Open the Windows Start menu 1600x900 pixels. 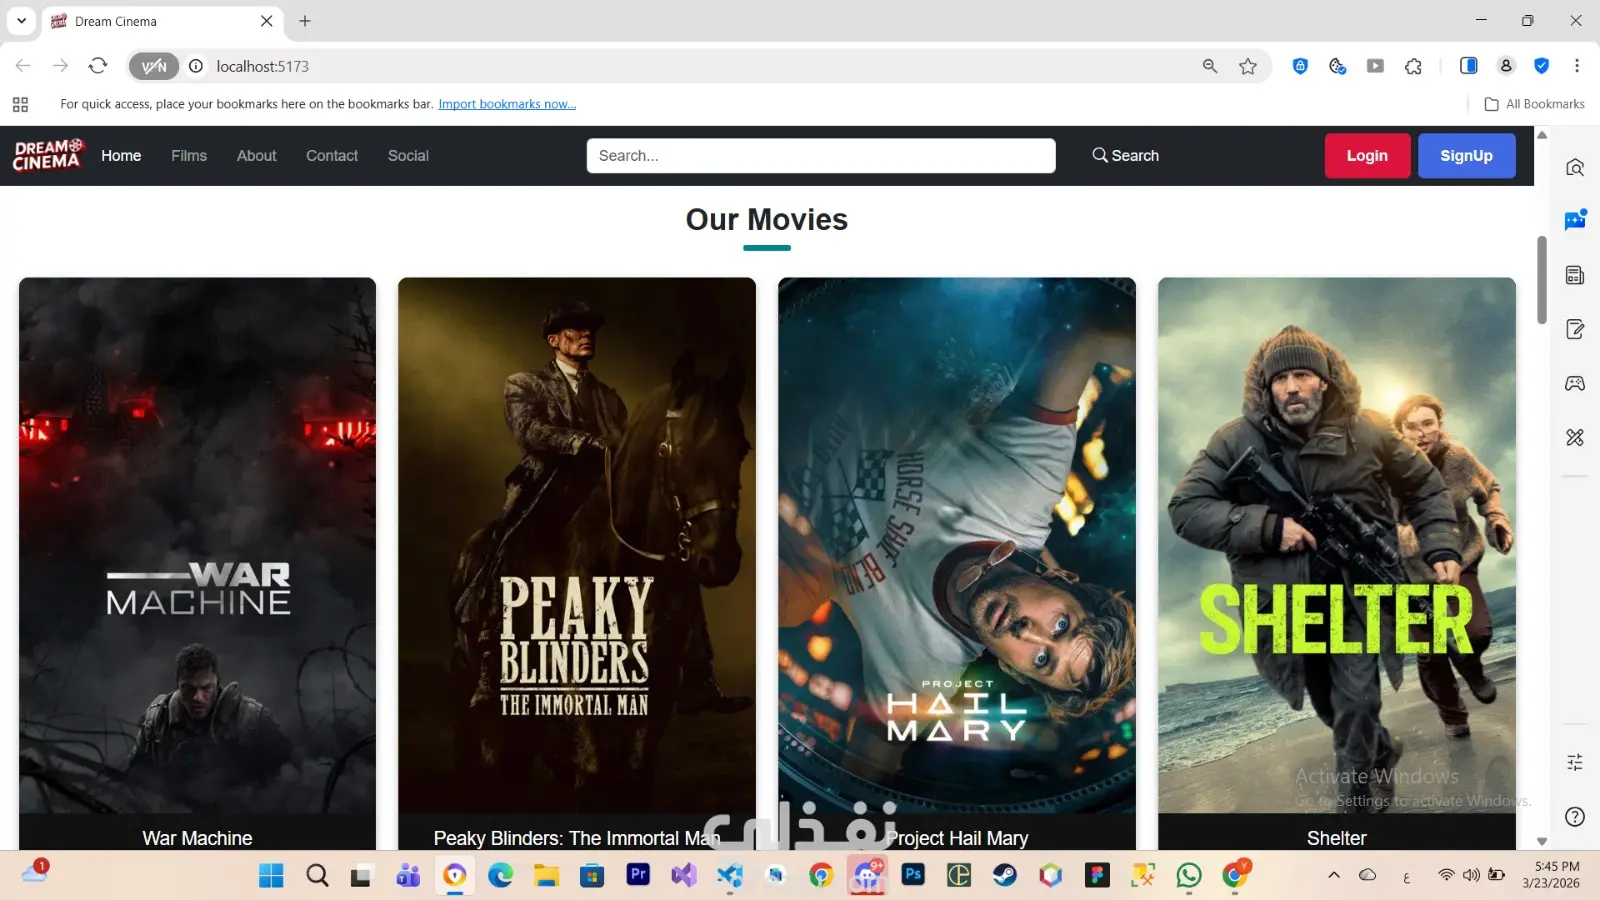(x=271, y=876)
